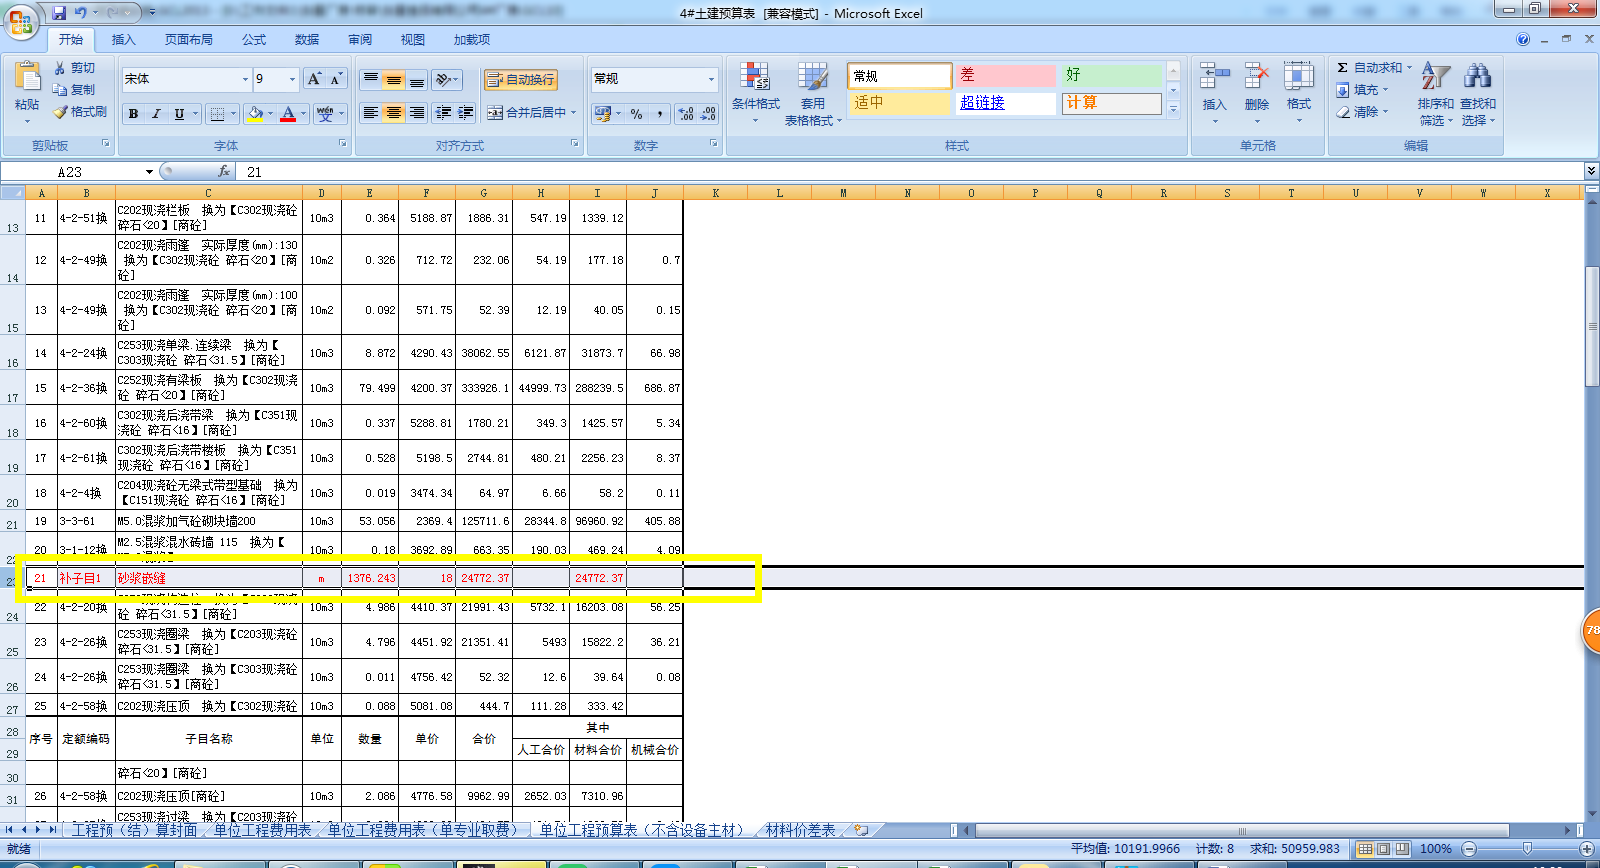This screenshot has height=868, width=1600.
Task: Click the insert function fx icon
Action: click(224, 172)
